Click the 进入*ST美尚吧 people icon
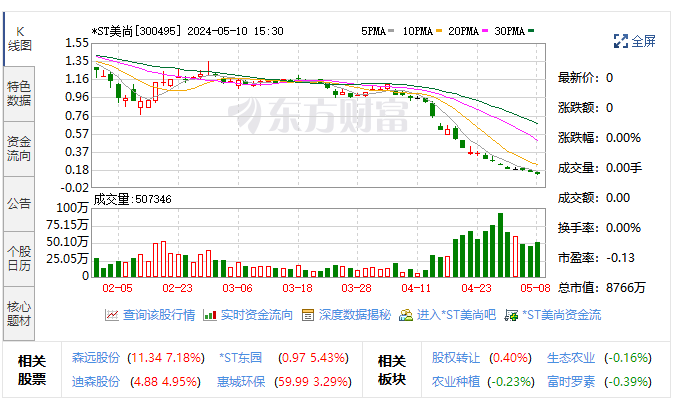This screenshot has height=410, width=675. pyautogui.click(x=406, y=315)
